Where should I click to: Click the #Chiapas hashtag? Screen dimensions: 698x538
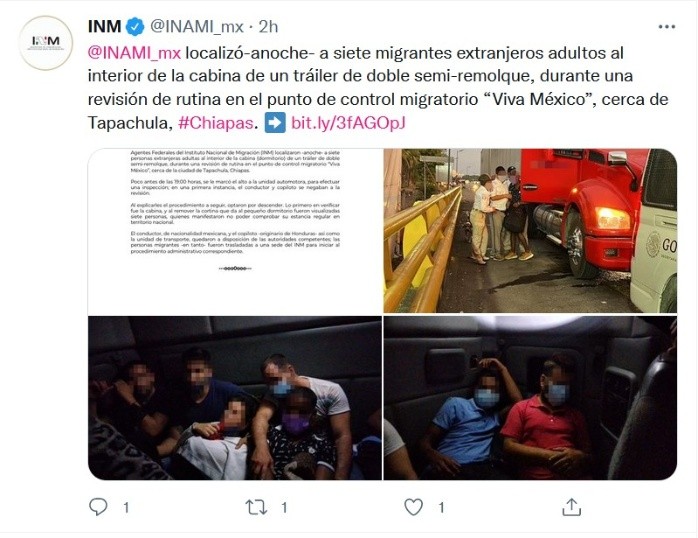coord(215,123)
